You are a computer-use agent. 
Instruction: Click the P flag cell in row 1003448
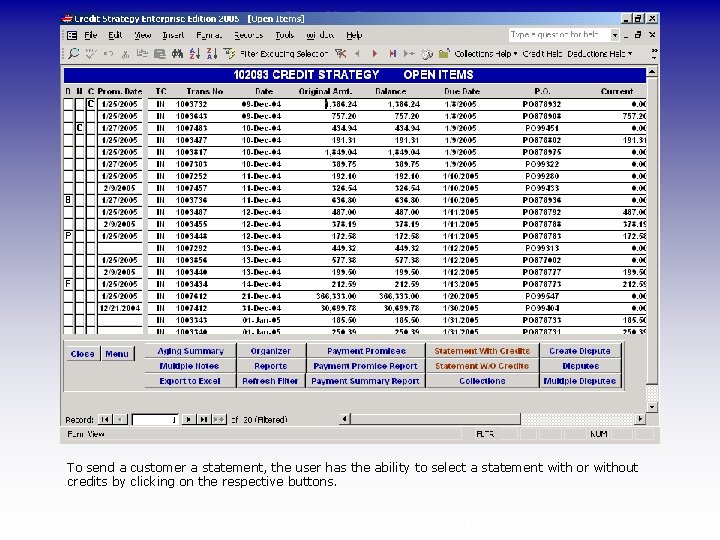click(68, 236)
